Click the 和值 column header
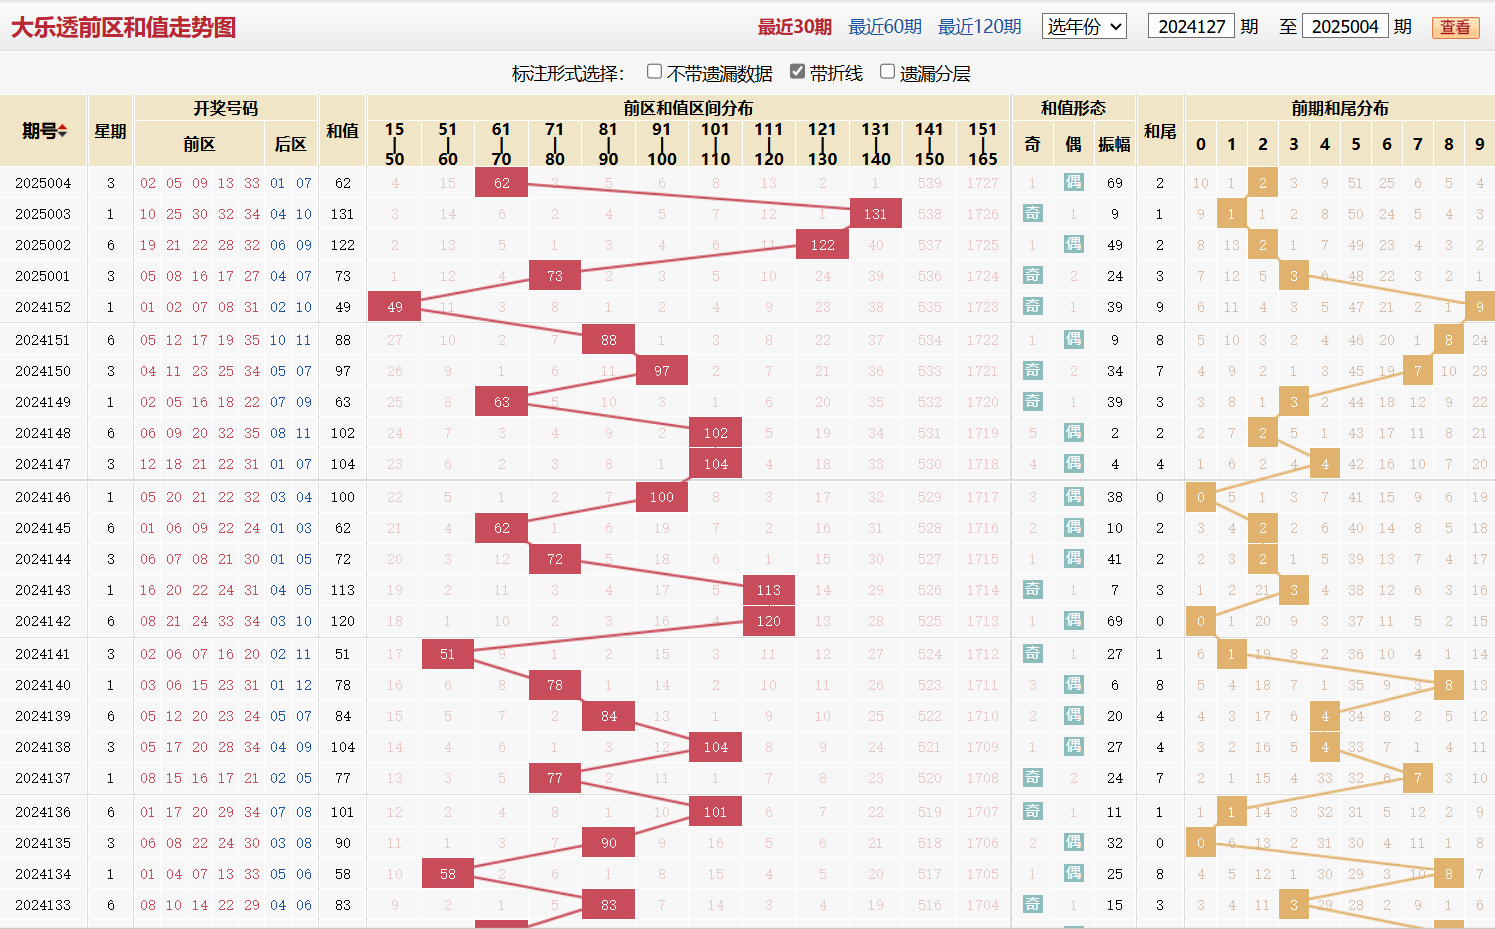1495x929 pixels. (x=343, y=131)
